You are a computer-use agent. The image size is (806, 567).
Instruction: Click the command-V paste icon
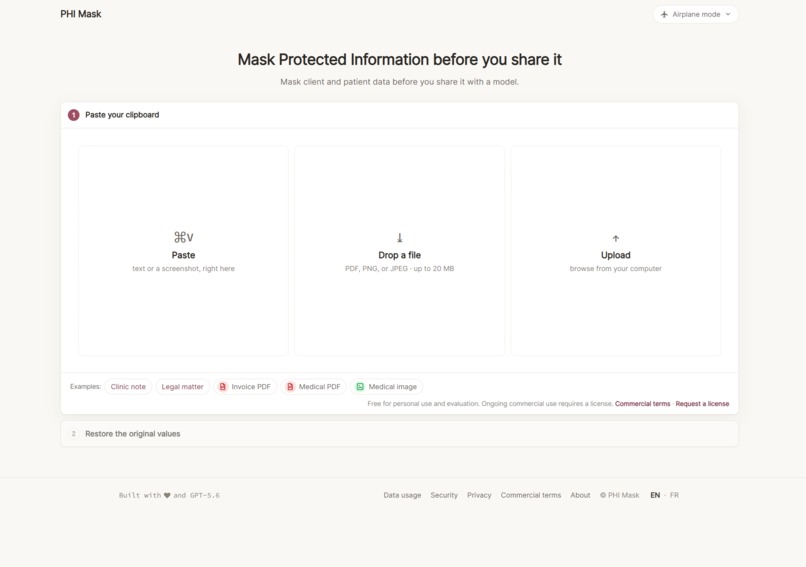[184, 237]
